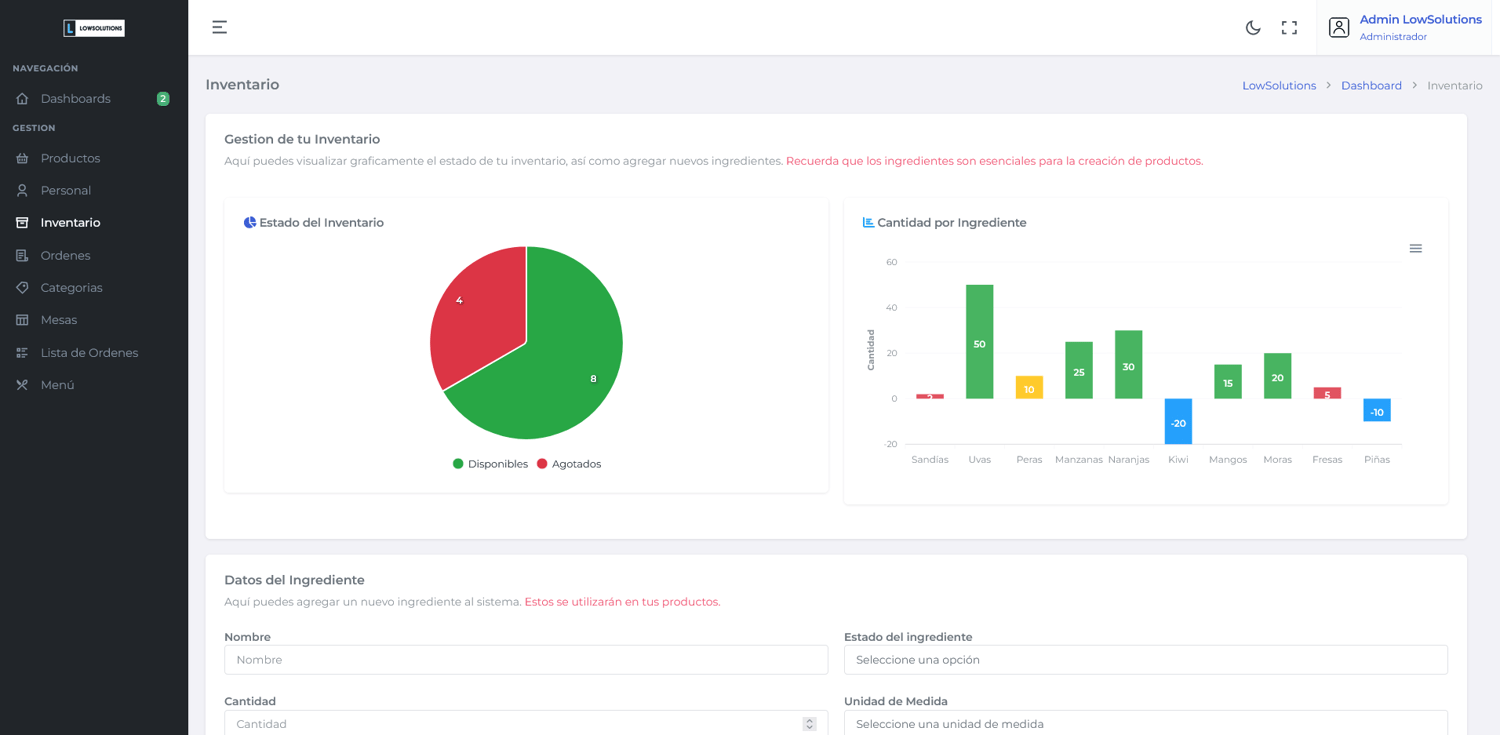
Task: Click the blue Piñas bar
Action: click(1377, 410)
